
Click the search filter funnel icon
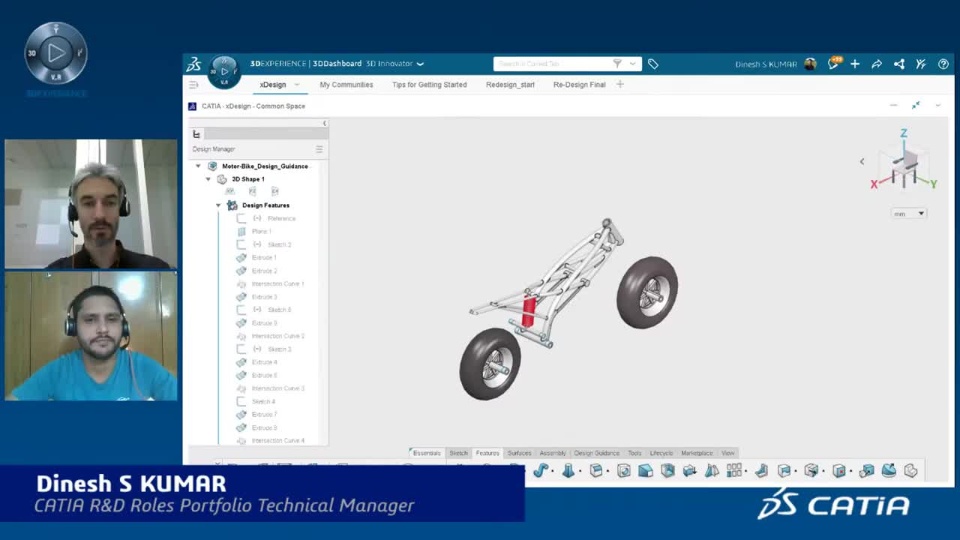pos(617,64)
